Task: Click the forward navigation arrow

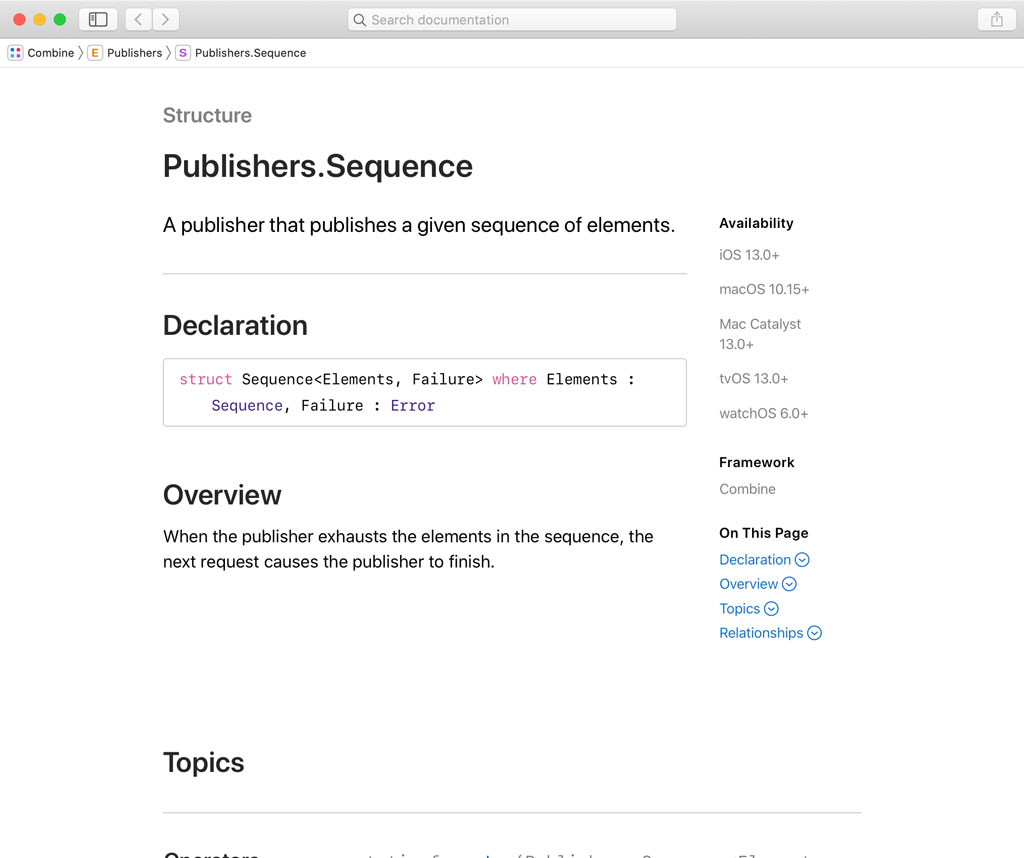Action: click(165, 18)
